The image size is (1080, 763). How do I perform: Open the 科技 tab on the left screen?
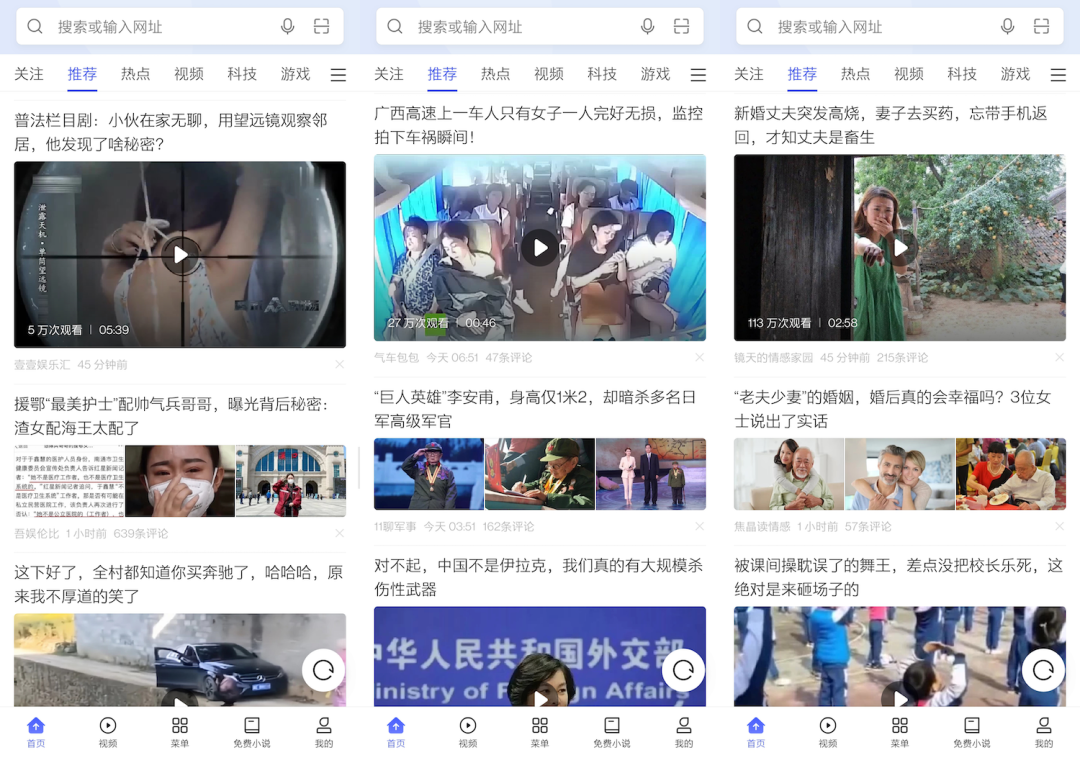242,74
